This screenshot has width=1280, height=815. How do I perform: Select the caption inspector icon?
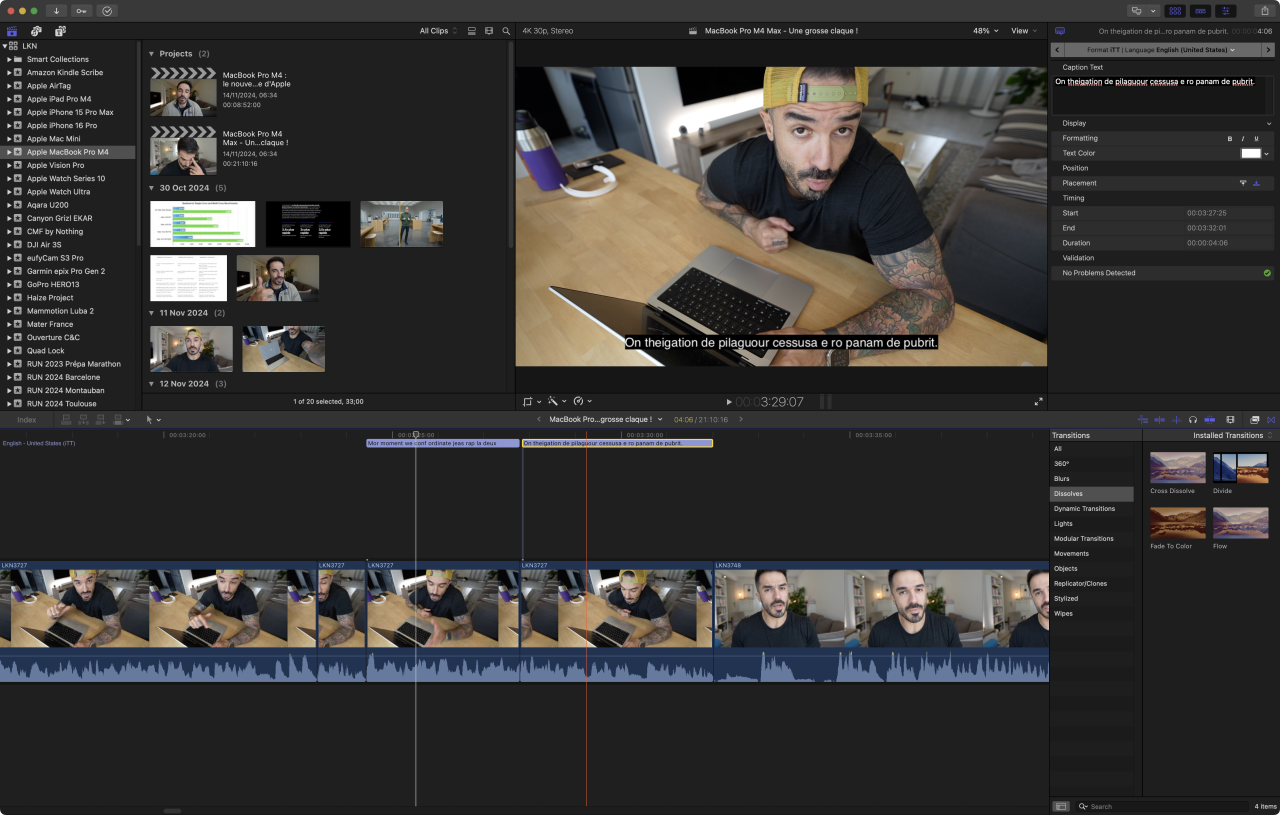point(1060,31)
